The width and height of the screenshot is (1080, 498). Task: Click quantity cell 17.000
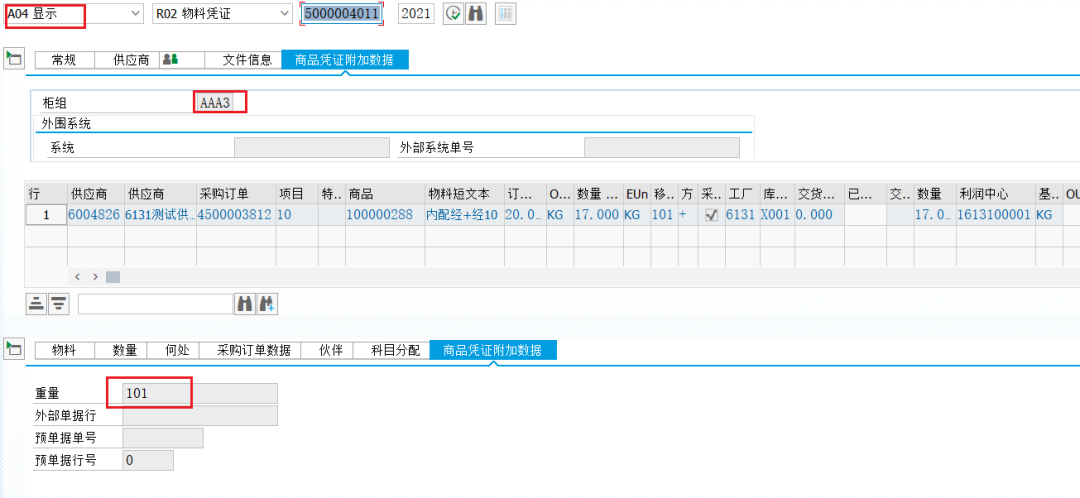pos(597,215)
